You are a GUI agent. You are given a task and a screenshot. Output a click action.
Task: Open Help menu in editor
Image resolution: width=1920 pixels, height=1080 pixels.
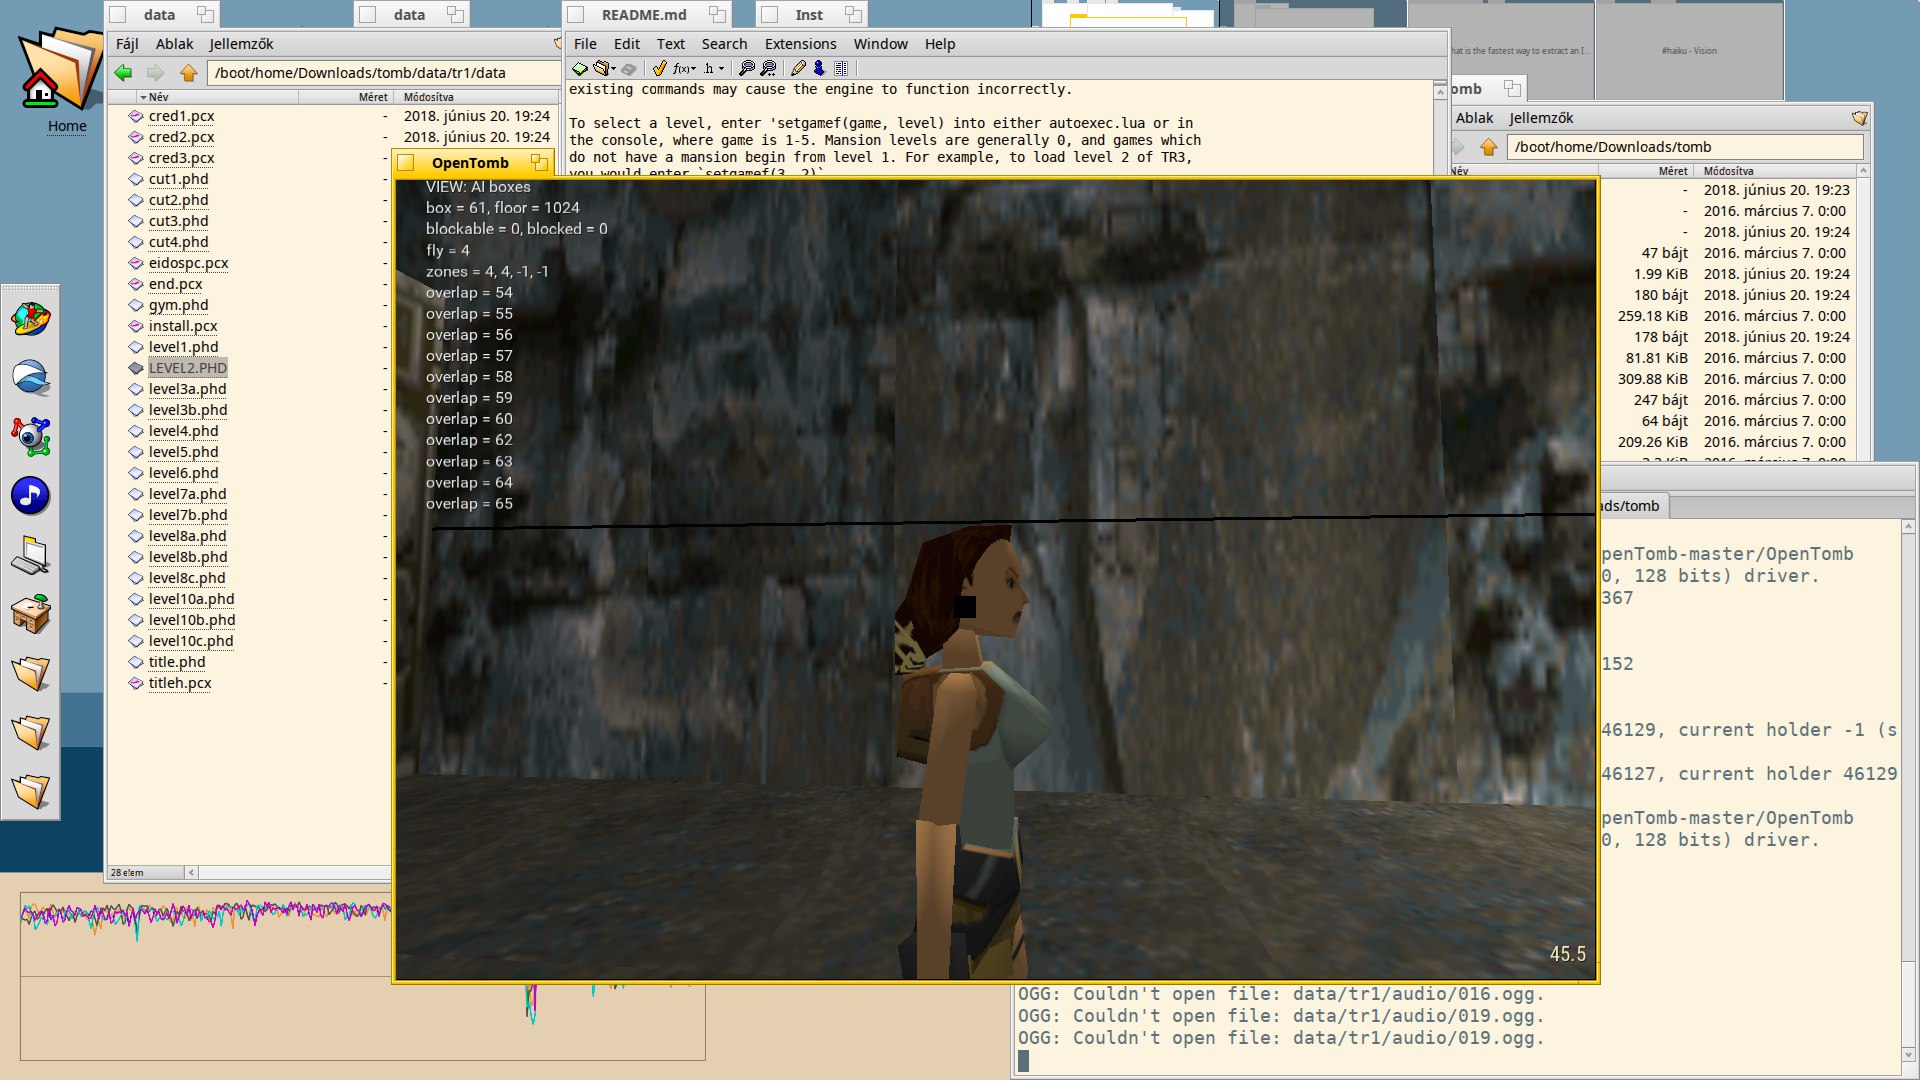pos(940,44)
